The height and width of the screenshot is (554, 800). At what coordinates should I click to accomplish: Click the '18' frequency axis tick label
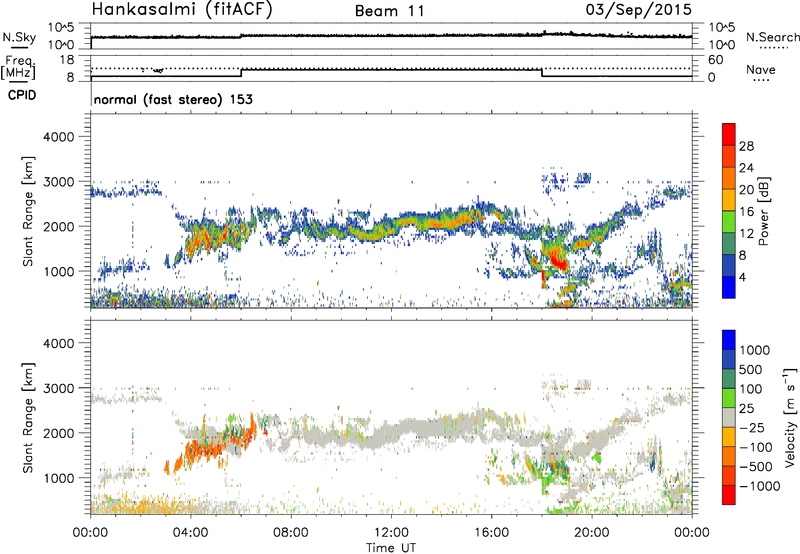pyautogui.click(x=67, y=60)
